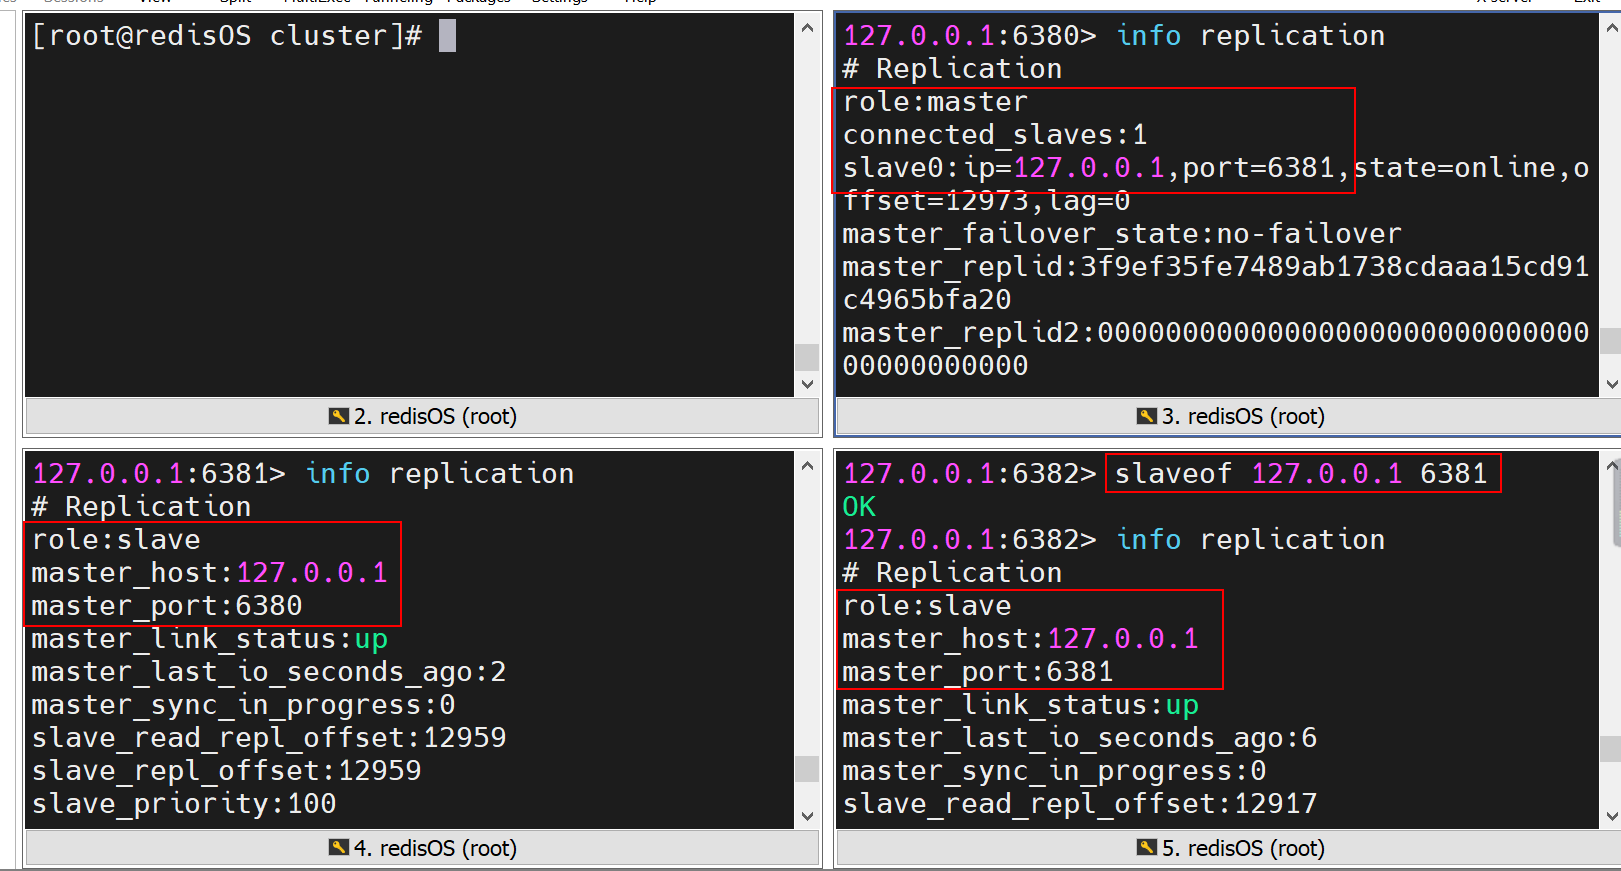The height and width of the screenshot is (871, 1621).
Task: Switch to the '5. redisOS (root)' tab
Action: [x=1229, y=848]
